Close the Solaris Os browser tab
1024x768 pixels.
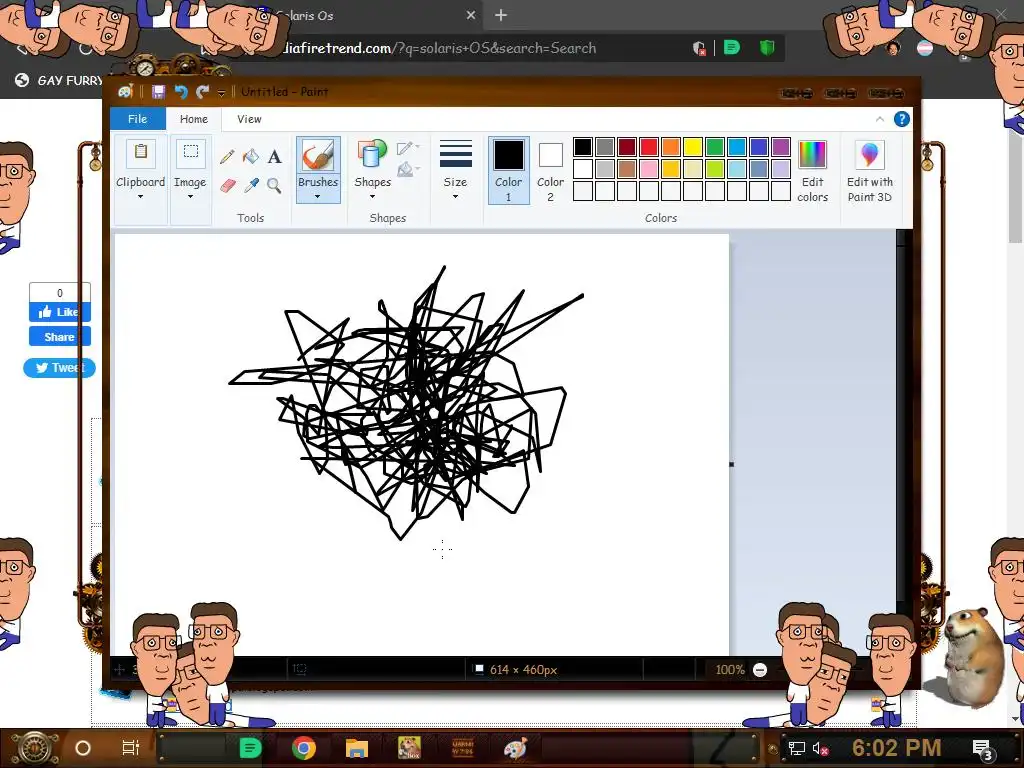click(x=471, y=15)
